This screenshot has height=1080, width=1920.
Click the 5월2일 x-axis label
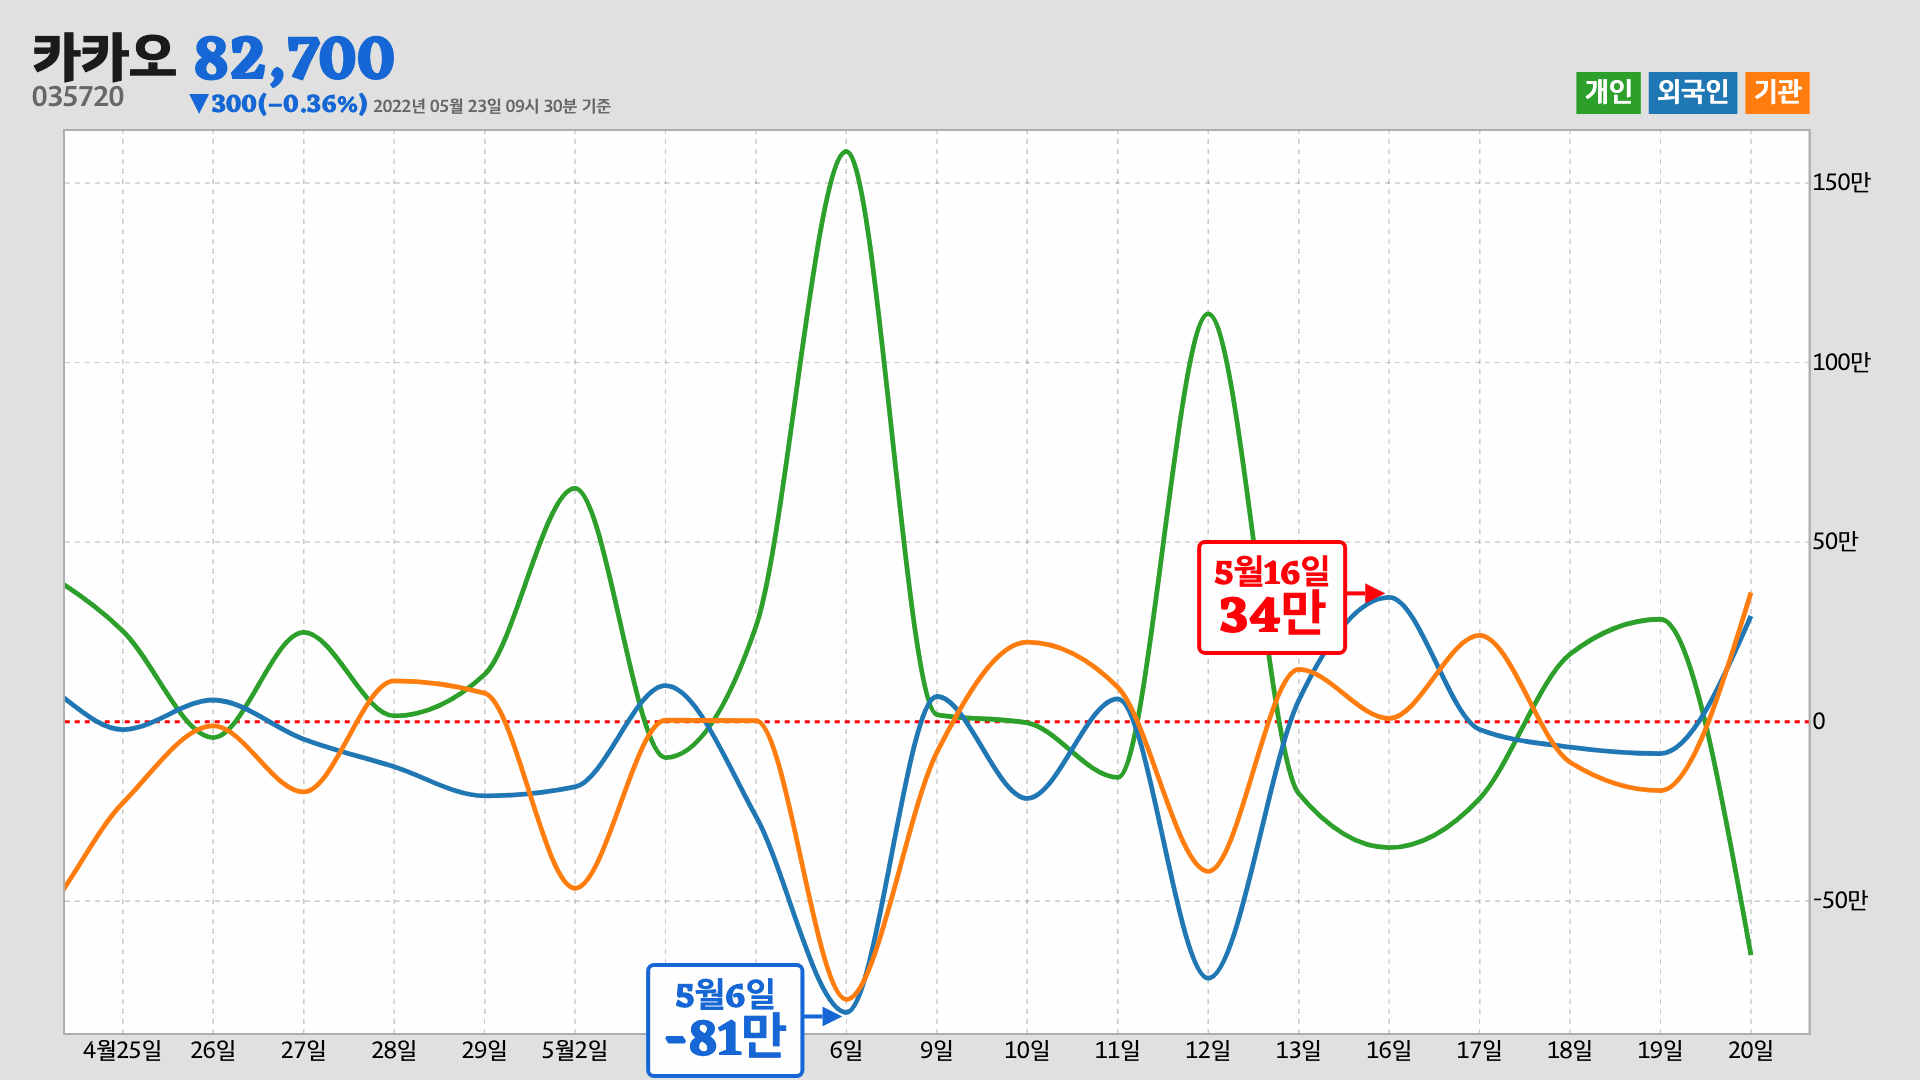(575, 1050)
